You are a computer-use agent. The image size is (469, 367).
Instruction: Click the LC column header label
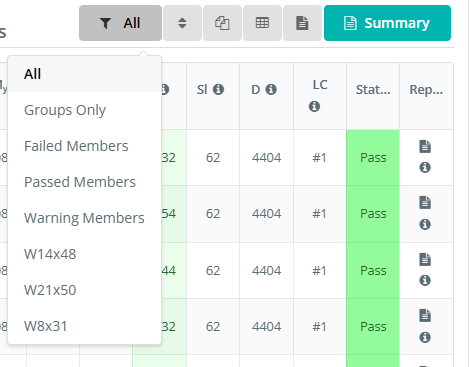pos(320,85)
